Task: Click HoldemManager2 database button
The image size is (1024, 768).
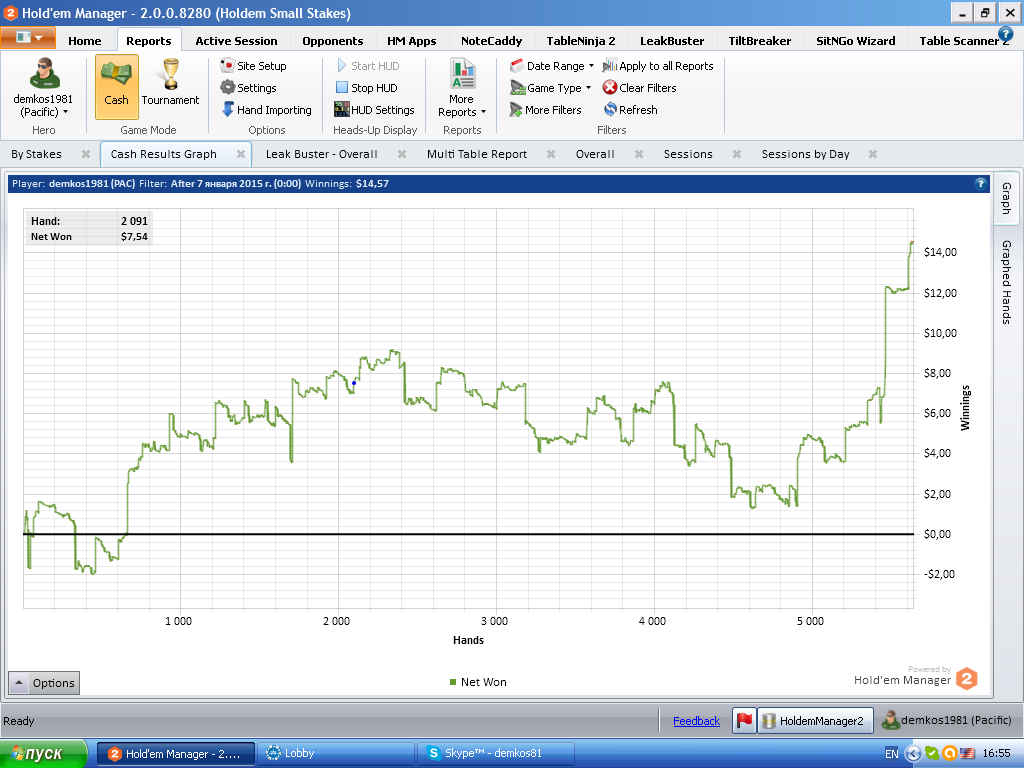Action: [x=815, y=720]
